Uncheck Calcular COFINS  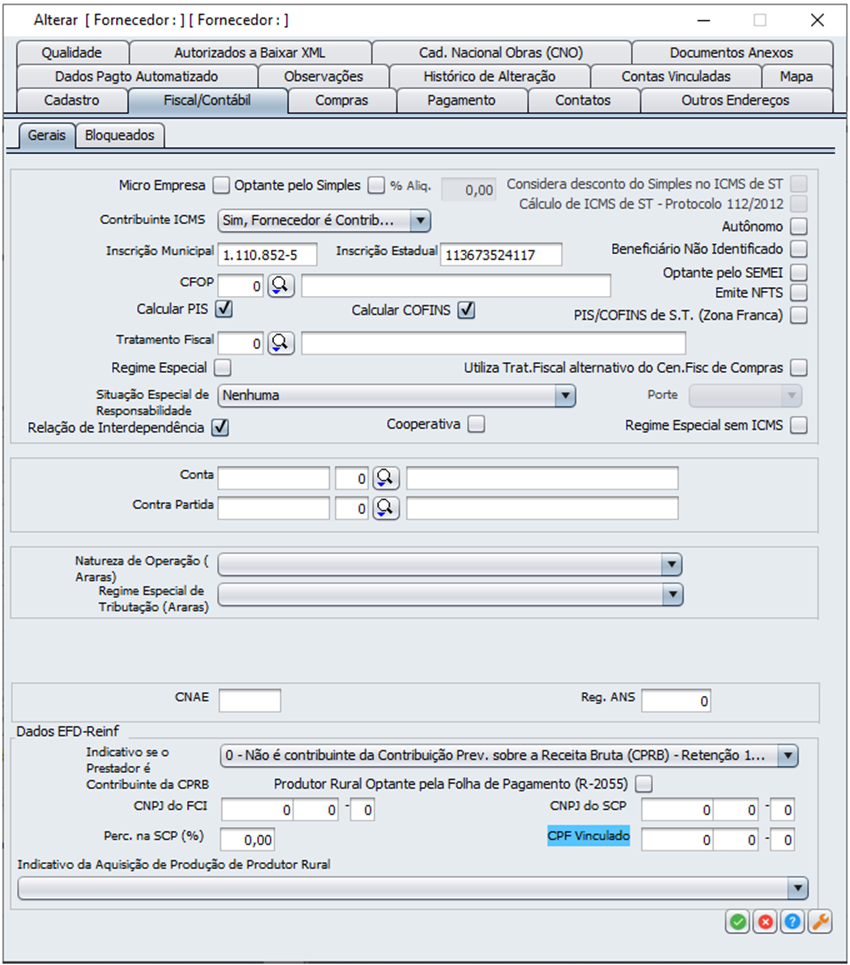(467, 310)
